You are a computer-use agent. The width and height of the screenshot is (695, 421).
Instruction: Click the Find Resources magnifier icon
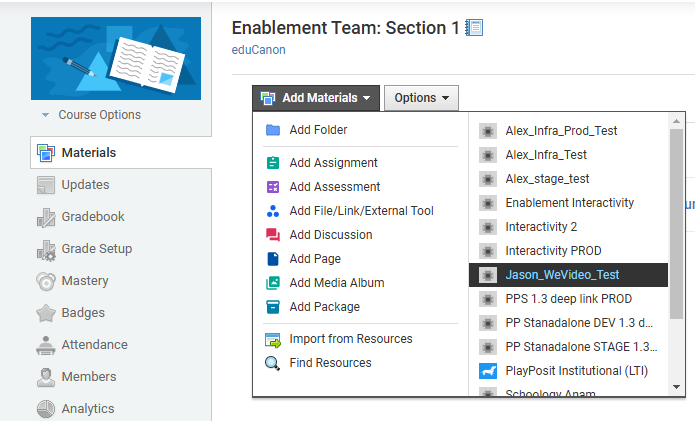(x=272, y=363)
